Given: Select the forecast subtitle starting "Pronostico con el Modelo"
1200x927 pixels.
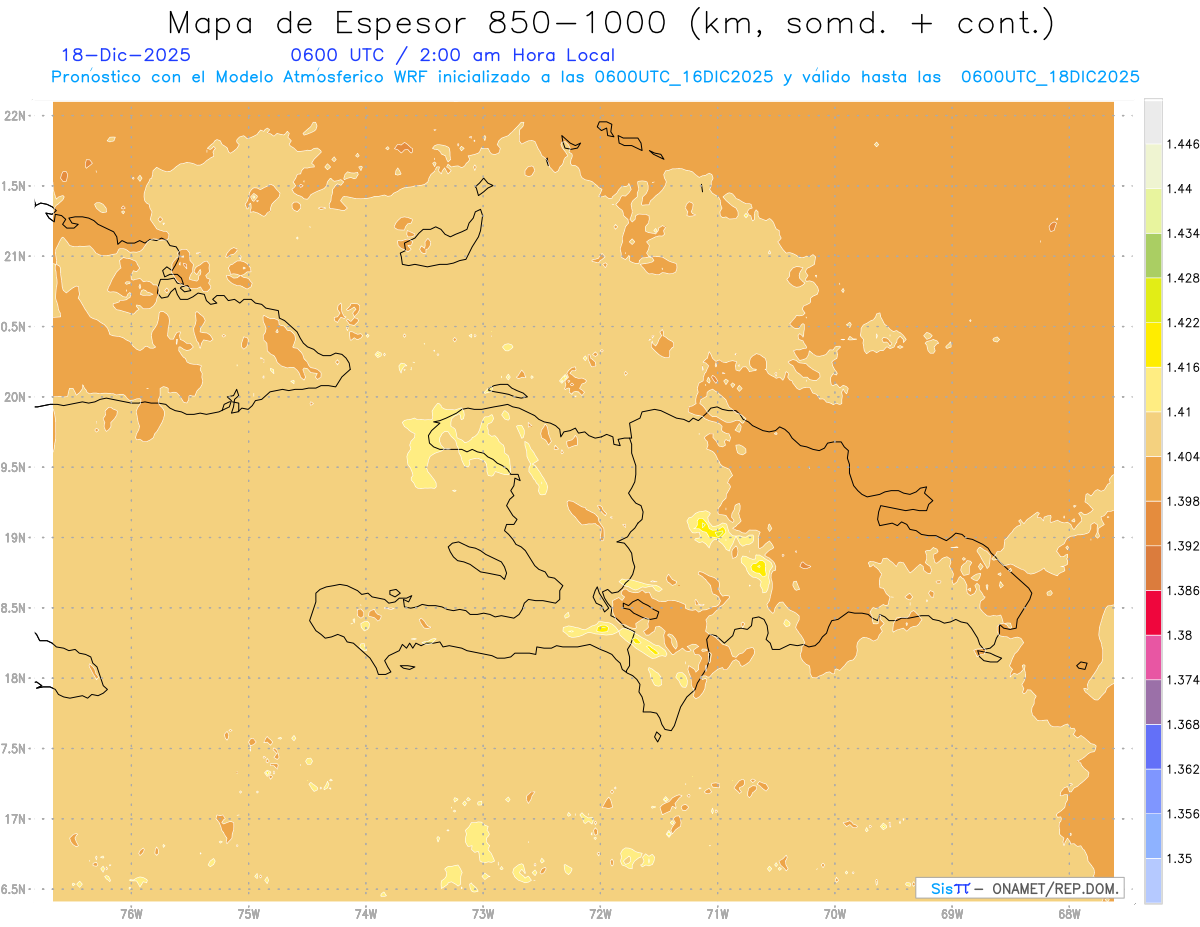Looking at the screenshot, I should (x=595, y=77).
